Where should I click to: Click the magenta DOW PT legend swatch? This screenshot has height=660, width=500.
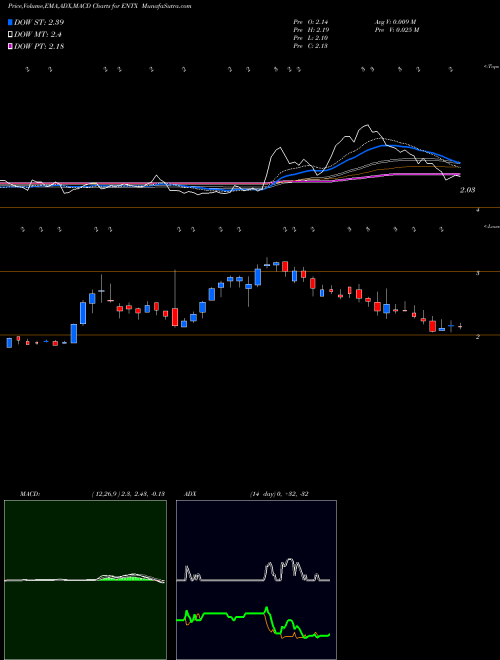tap(10, 46)
